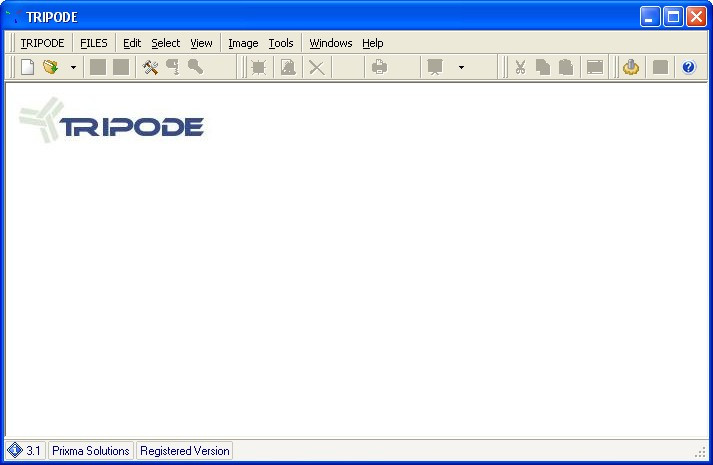713x465 pixels.
Task: Click the '3.1' version text in status bar
Action: (x=33, y=451)
